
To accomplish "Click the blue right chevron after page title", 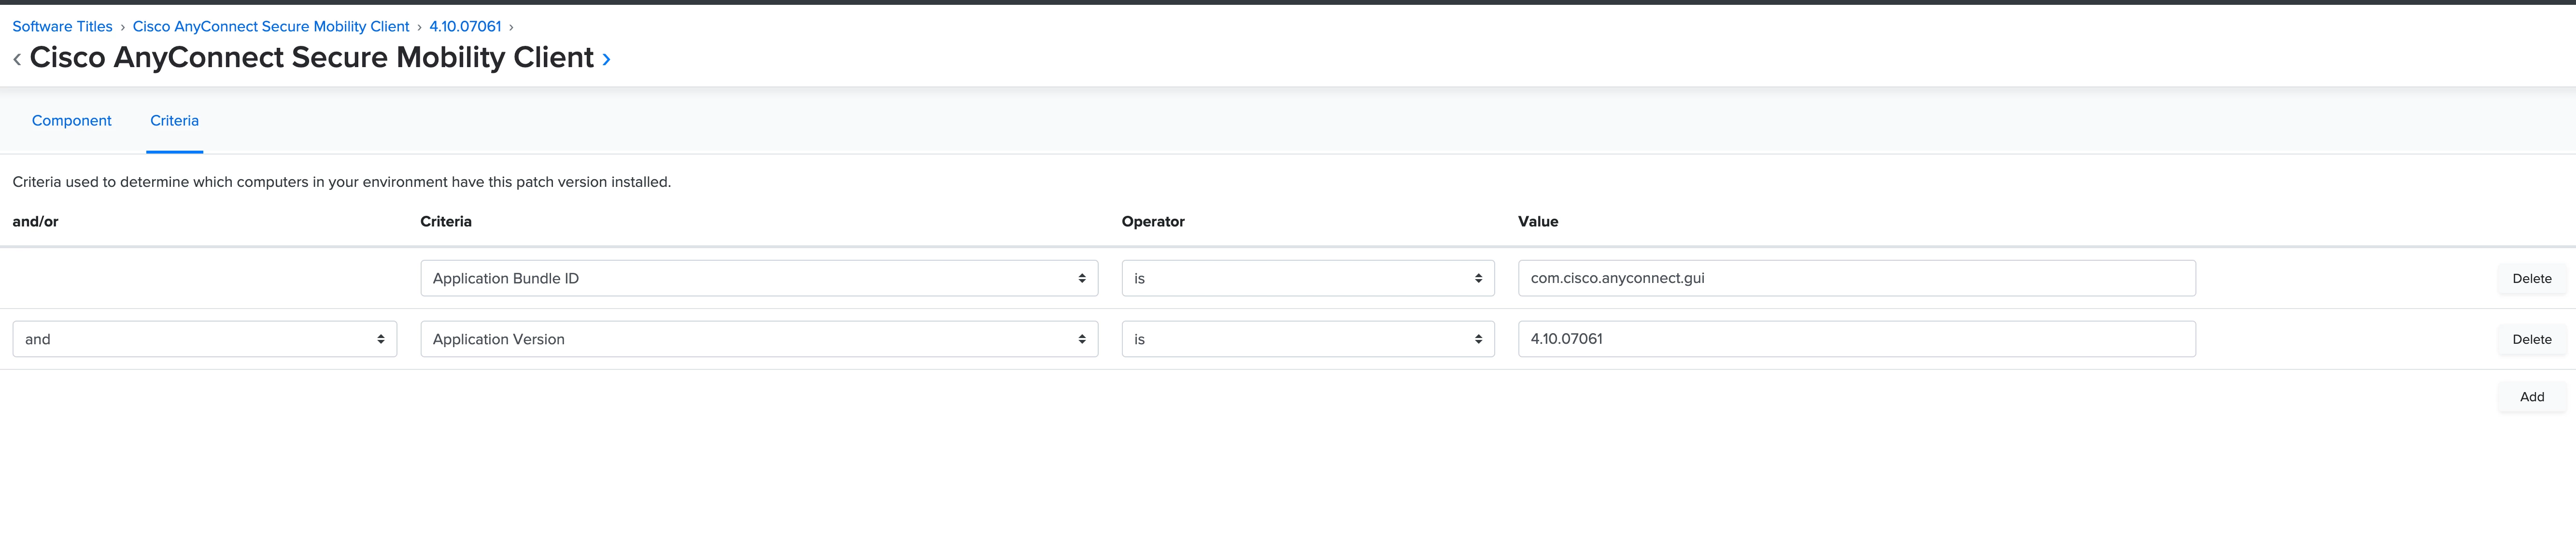I will [606, 60].
